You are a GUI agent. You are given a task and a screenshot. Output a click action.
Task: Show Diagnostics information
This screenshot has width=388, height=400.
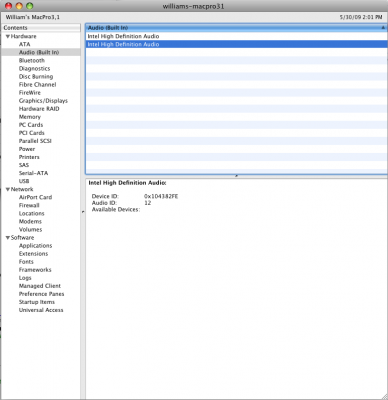pyautogui.click(x=34, y=69)
